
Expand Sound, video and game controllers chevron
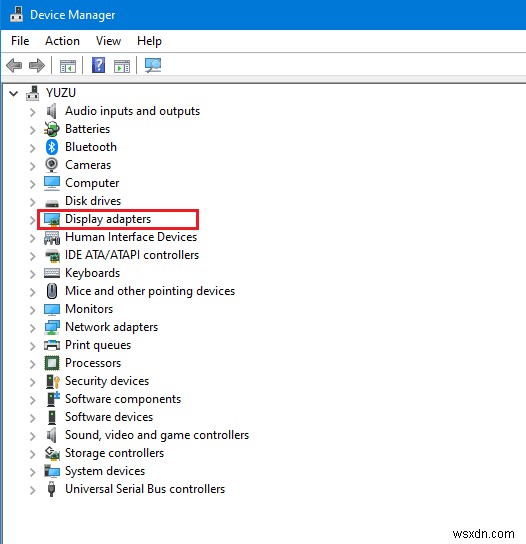point(33,436)
